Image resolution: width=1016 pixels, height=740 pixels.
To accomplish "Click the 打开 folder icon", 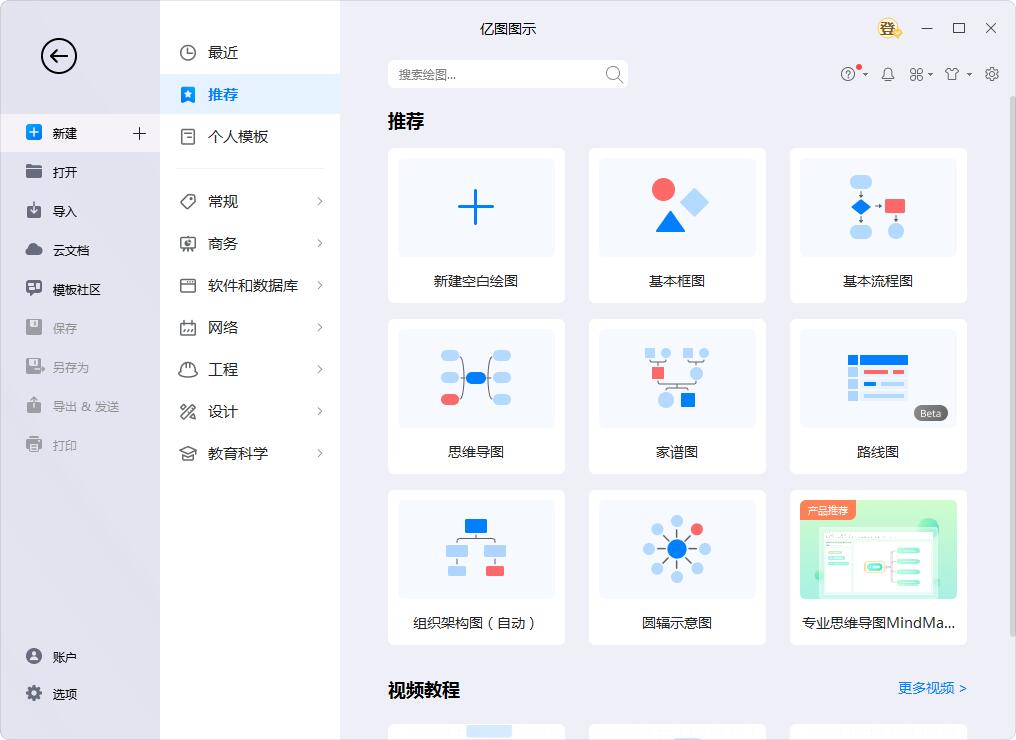I will [34, 171].
